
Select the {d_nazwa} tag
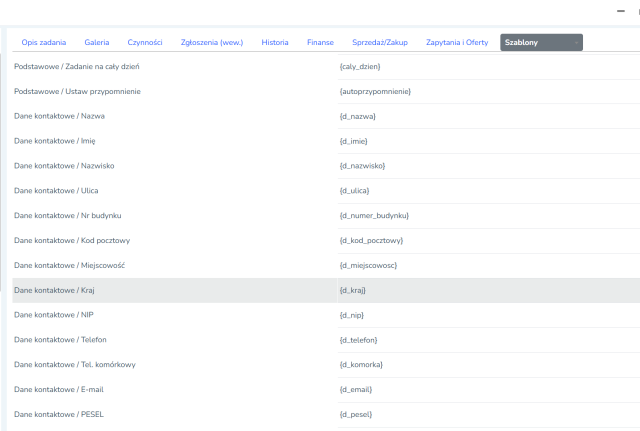click(x=358, y=116)
